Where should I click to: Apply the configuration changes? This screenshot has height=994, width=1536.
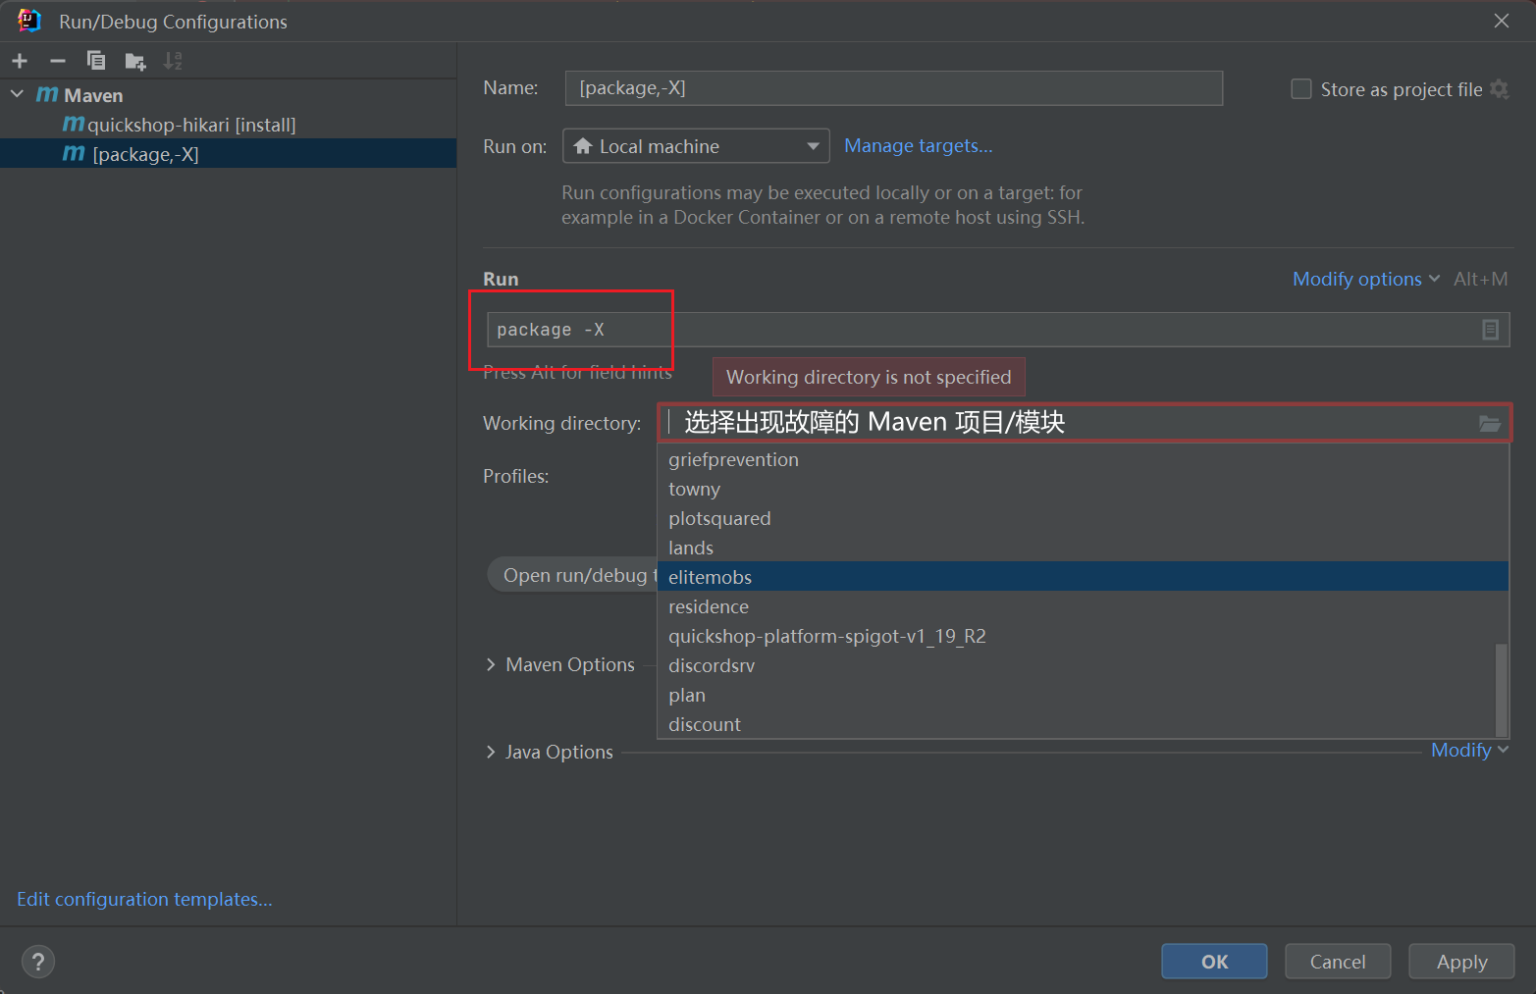coord(1461,961)
